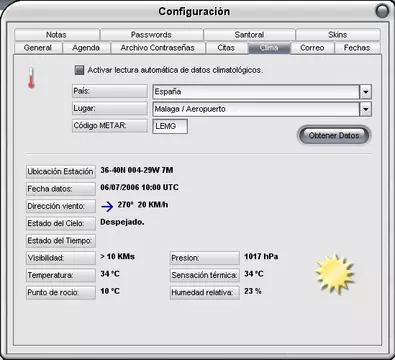
Task: Expand the País dropdown arrow
Action: tap(366, 92)
